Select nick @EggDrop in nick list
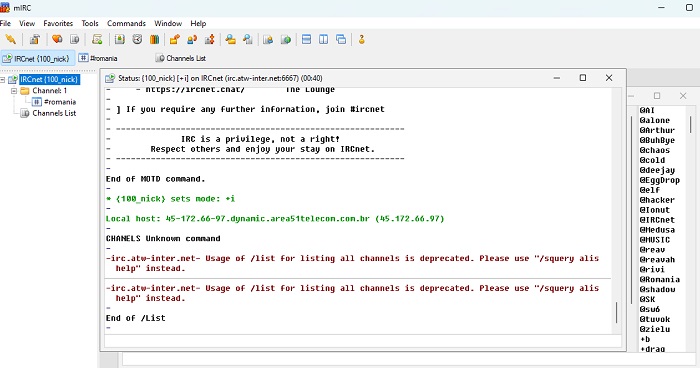 [659, 180]
